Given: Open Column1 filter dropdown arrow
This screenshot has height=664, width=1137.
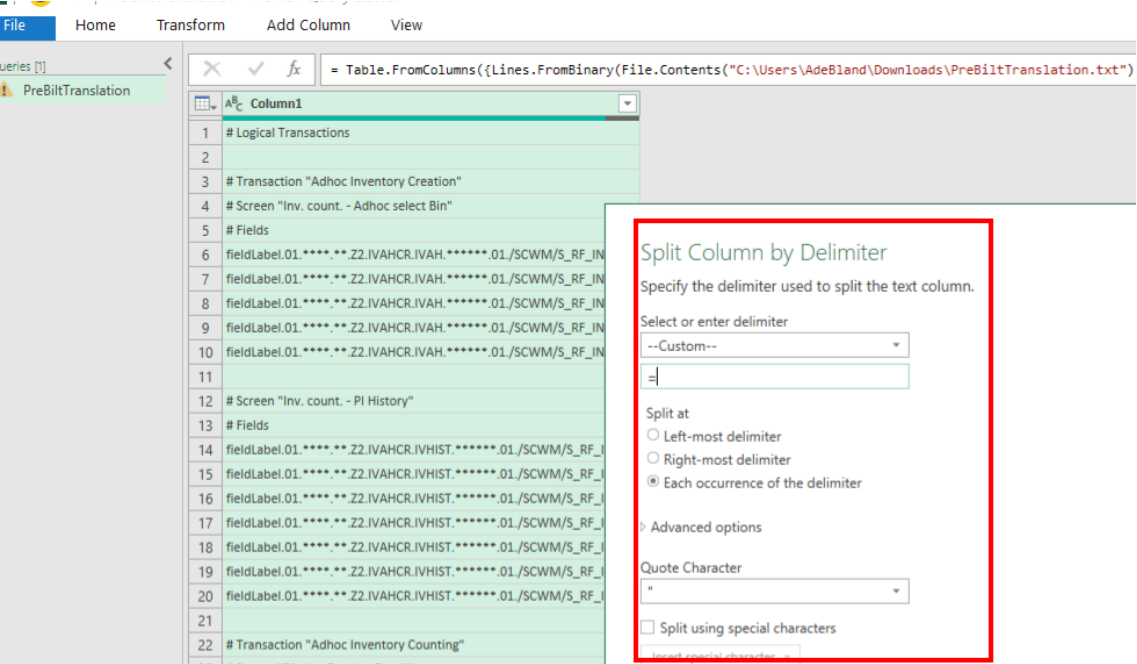Looking at the screenshot, I should [627, 104].
